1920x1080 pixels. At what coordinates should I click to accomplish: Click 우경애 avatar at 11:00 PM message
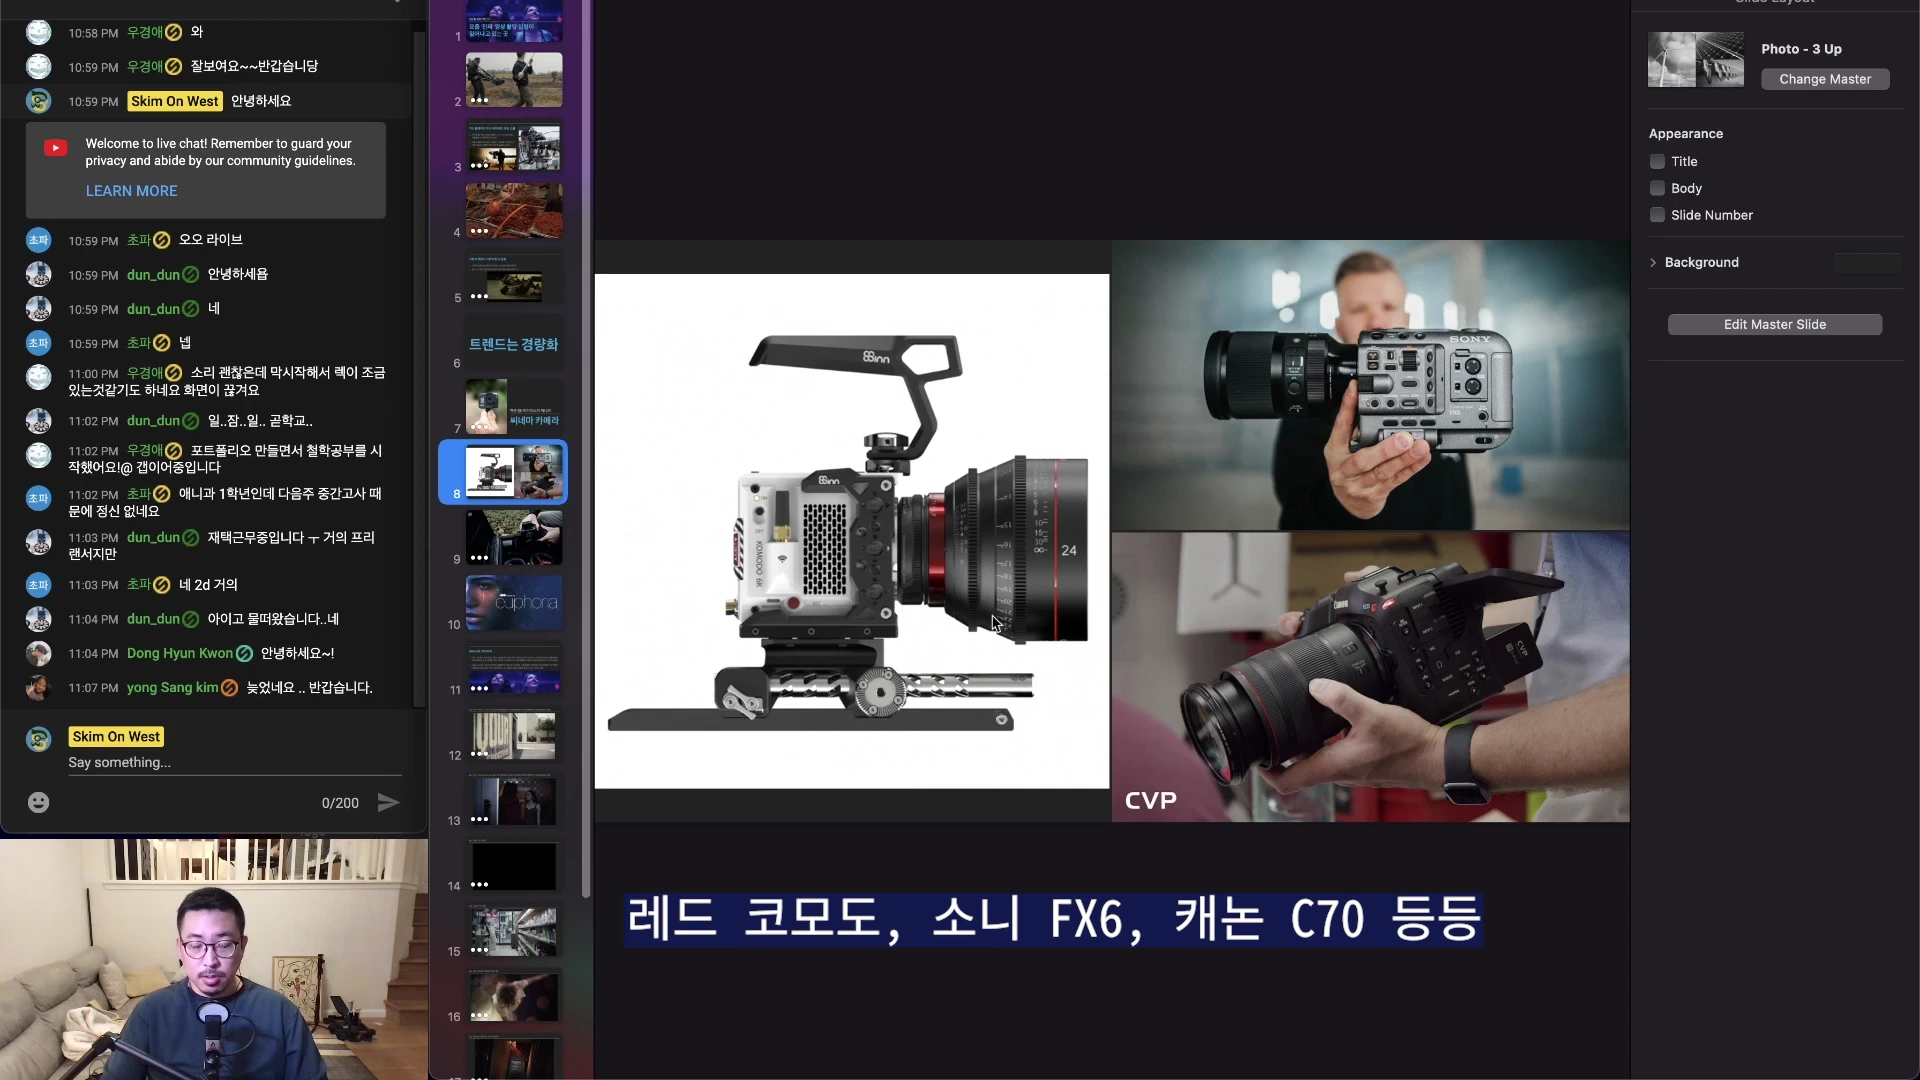coord(38,376)
